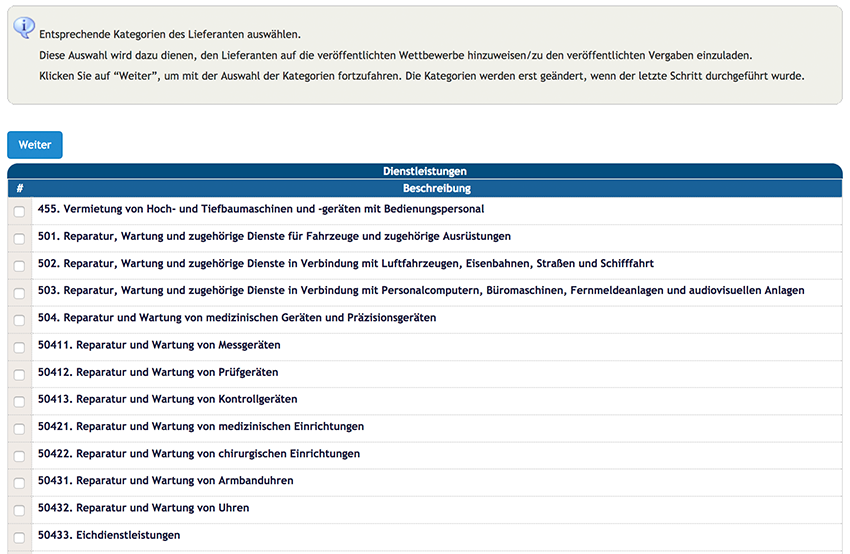The height and width of the screenshot is (554, 850).
Task: Tick 50422 chirurgischen Einrichtungen checkbox
Action: pyautogui.click(x=20, y=456)
